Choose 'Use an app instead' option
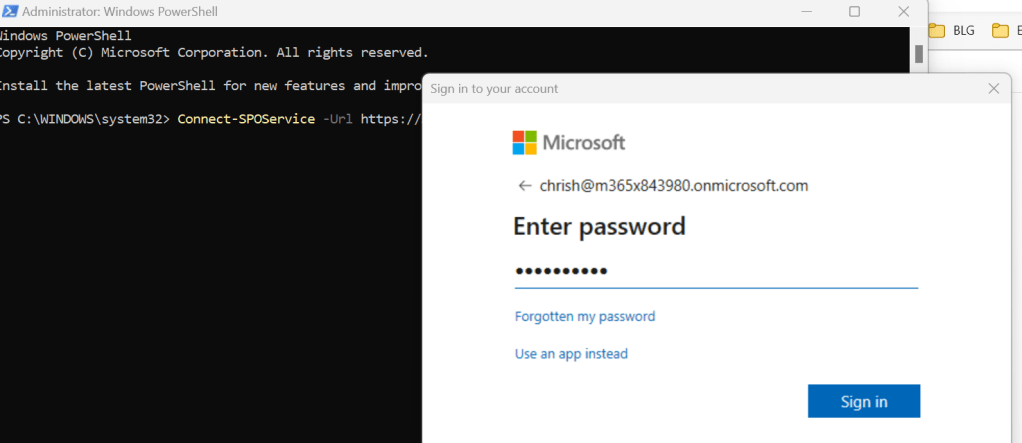 point(571,354)
